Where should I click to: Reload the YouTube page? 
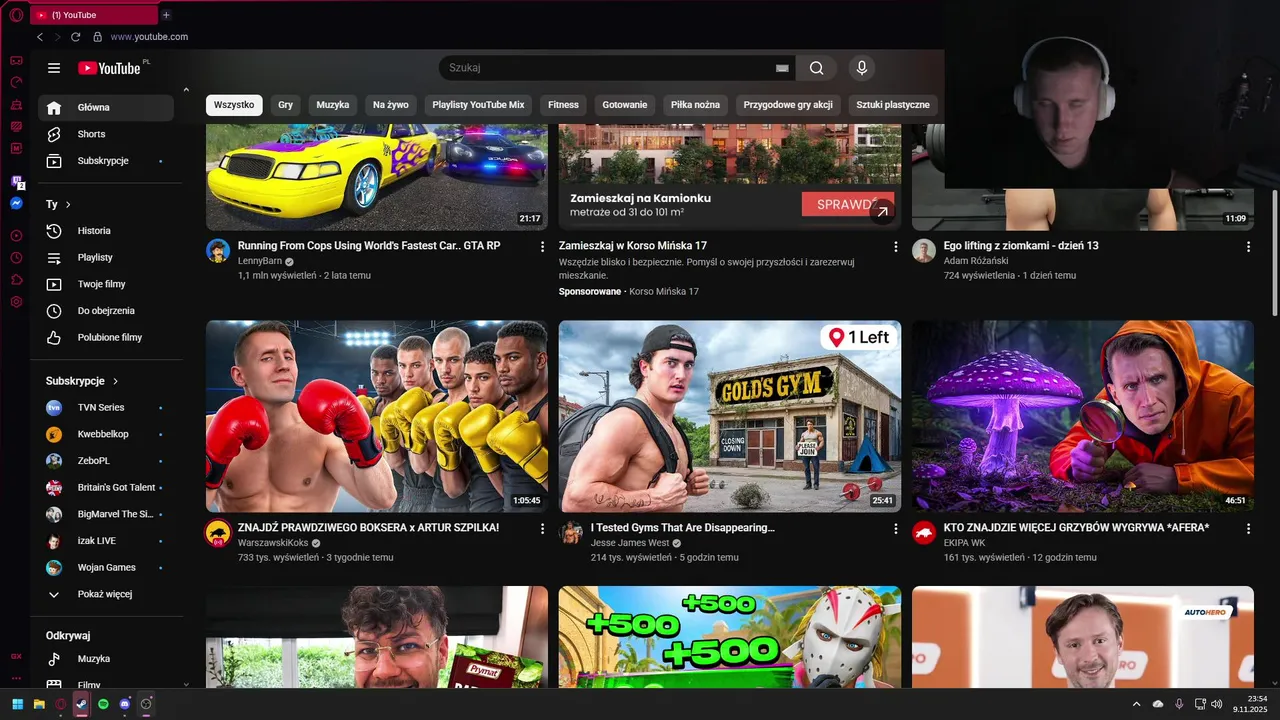pyautogui.click(x=75, y=37)
